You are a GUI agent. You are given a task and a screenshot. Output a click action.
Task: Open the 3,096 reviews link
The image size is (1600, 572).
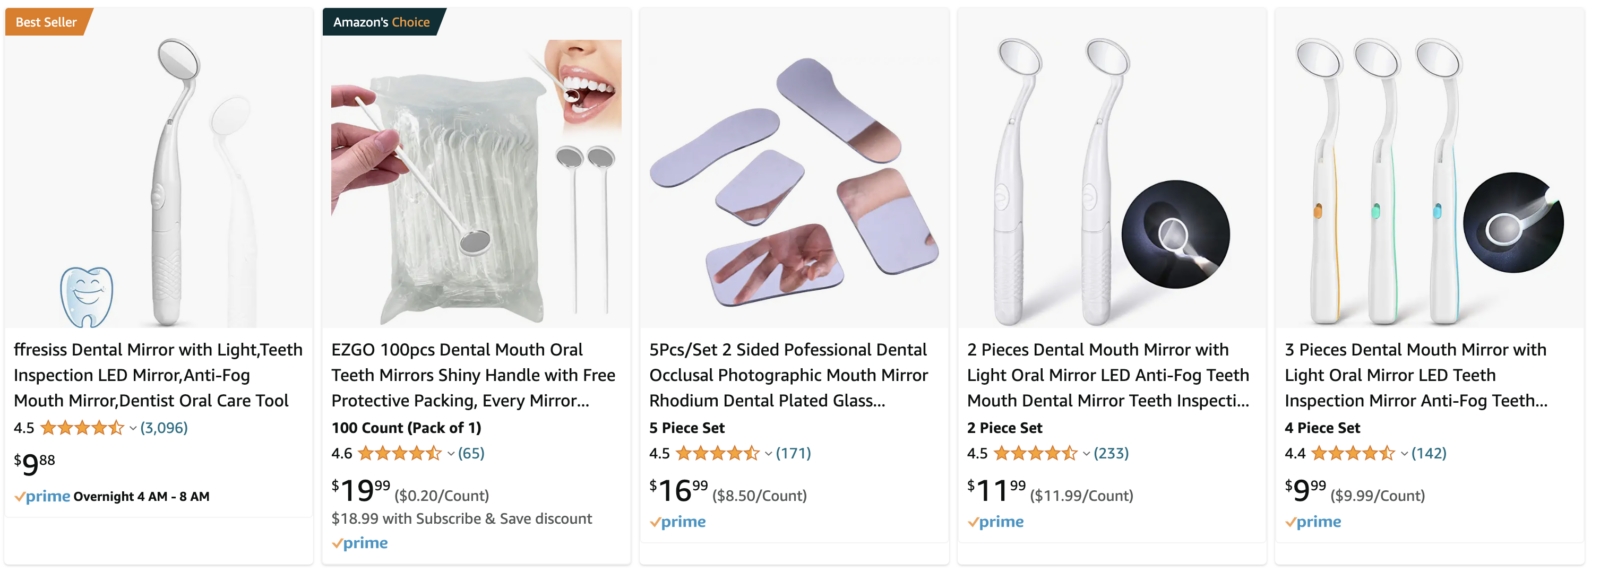pos(164,428)
